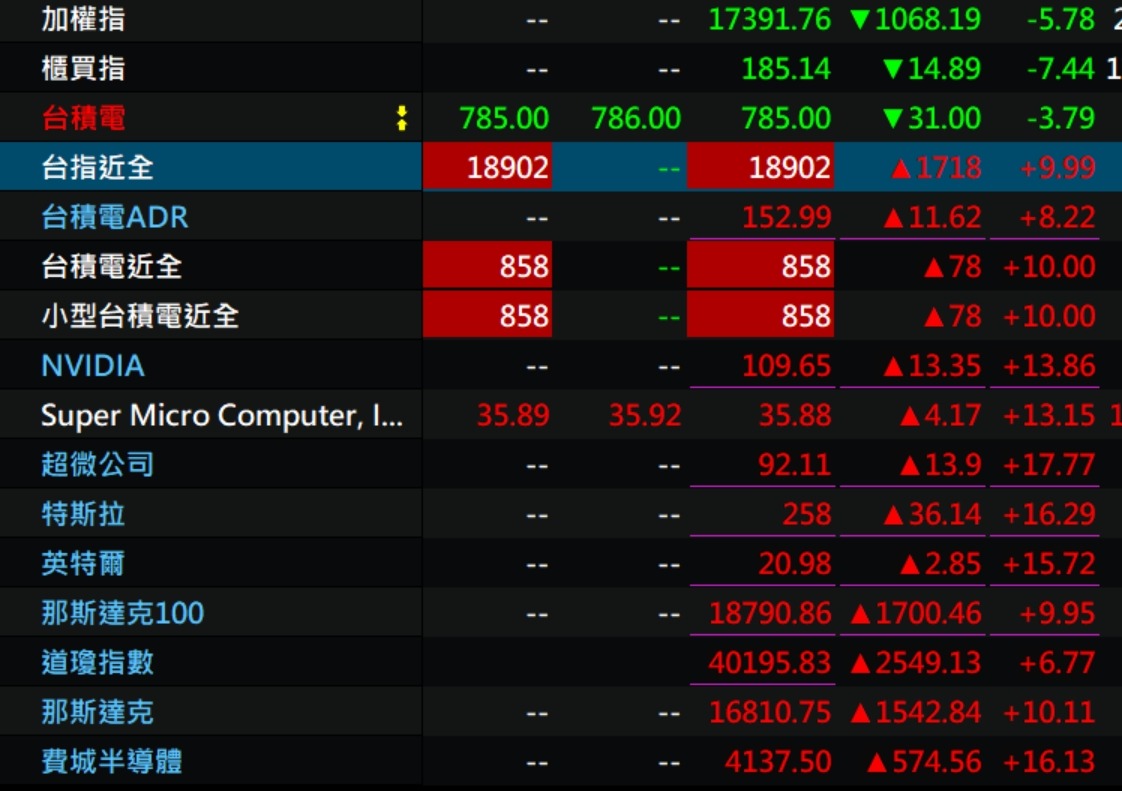Select the highlighted 台指近全 row name
Viewport: 1122px width, 791px height.
click(97, 168)
